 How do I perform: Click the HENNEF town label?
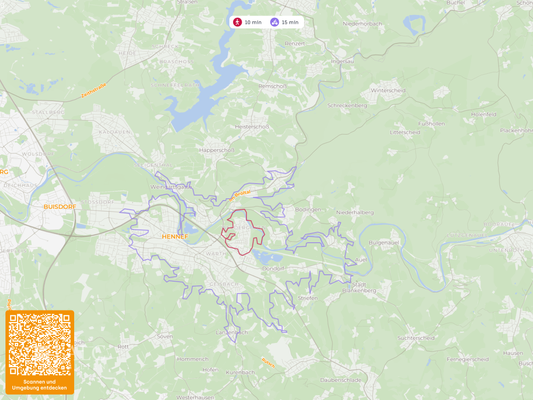tap(175, 237)
